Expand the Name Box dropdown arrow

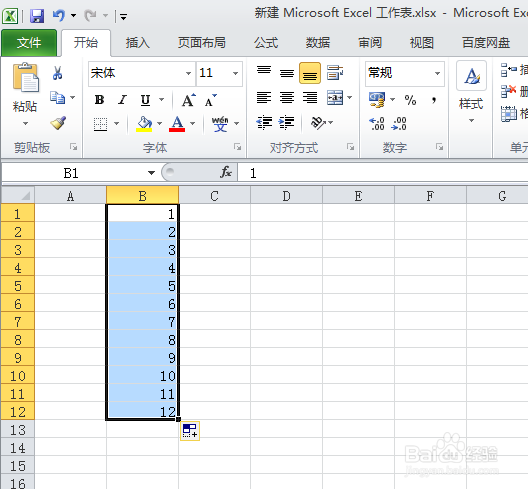pyautogui.click(x=152, y=173)
